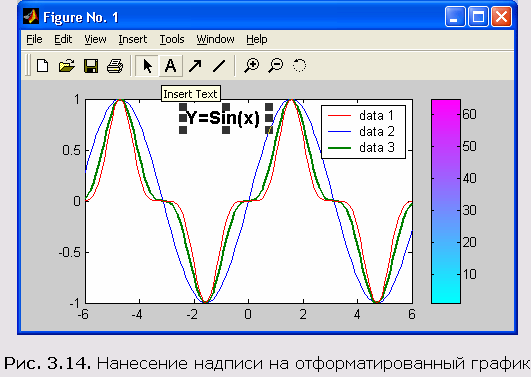Activate the Zoom Out magnifier tool
The width and height of the screenshot is (531, 377).
[276, 65]
